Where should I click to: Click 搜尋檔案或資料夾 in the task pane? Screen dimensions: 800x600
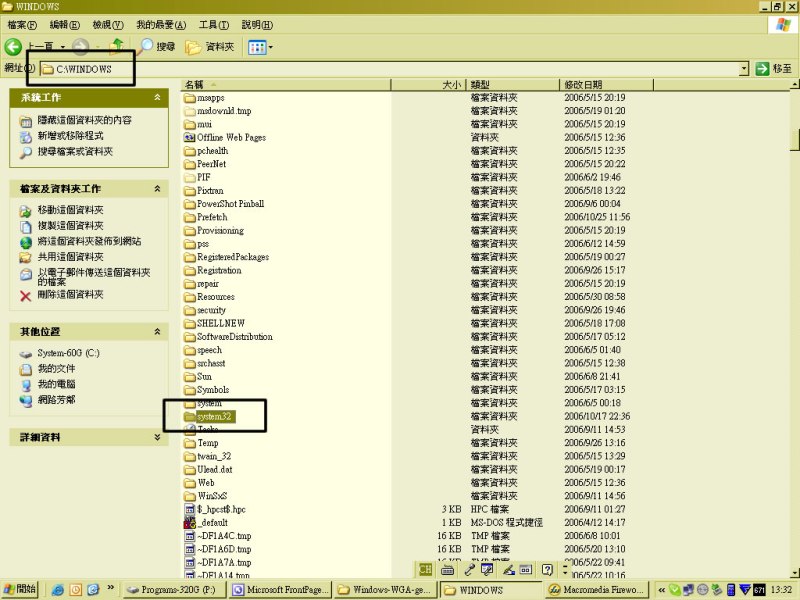pos(75,152)
